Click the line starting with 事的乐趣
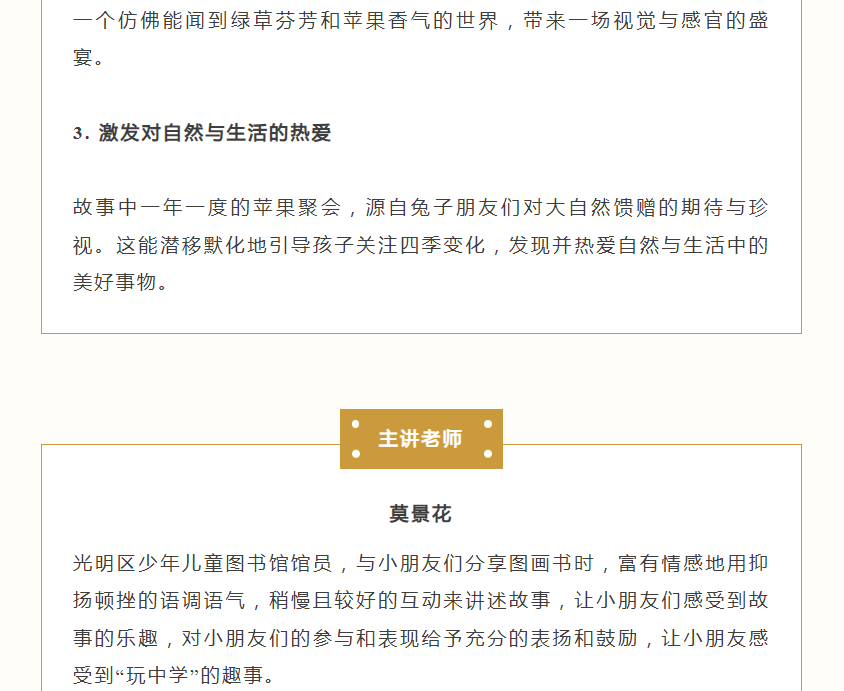Viewport: 844px width, 691px height. (421, 638)
